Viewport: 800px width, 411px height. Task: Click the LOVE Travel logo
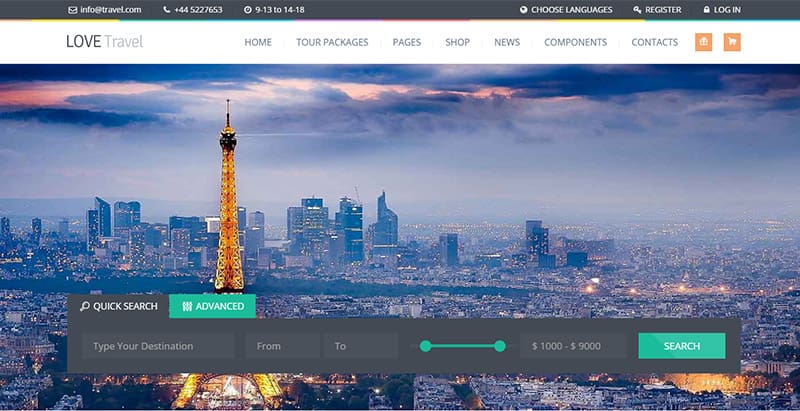pyautogui.click(x=105, y=42)
